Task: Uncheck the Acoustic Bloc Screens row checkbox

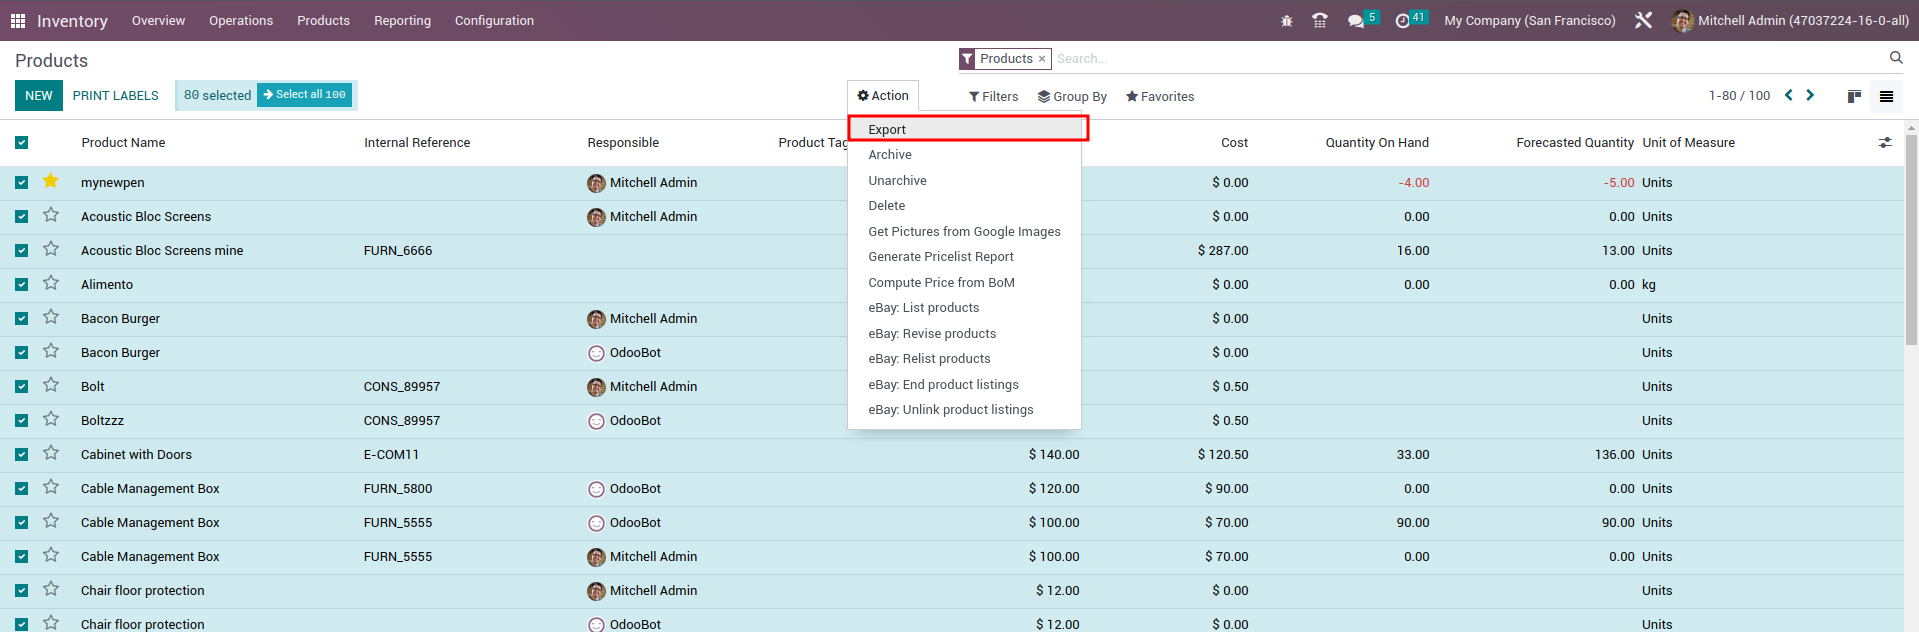Action: pos(21,217)
